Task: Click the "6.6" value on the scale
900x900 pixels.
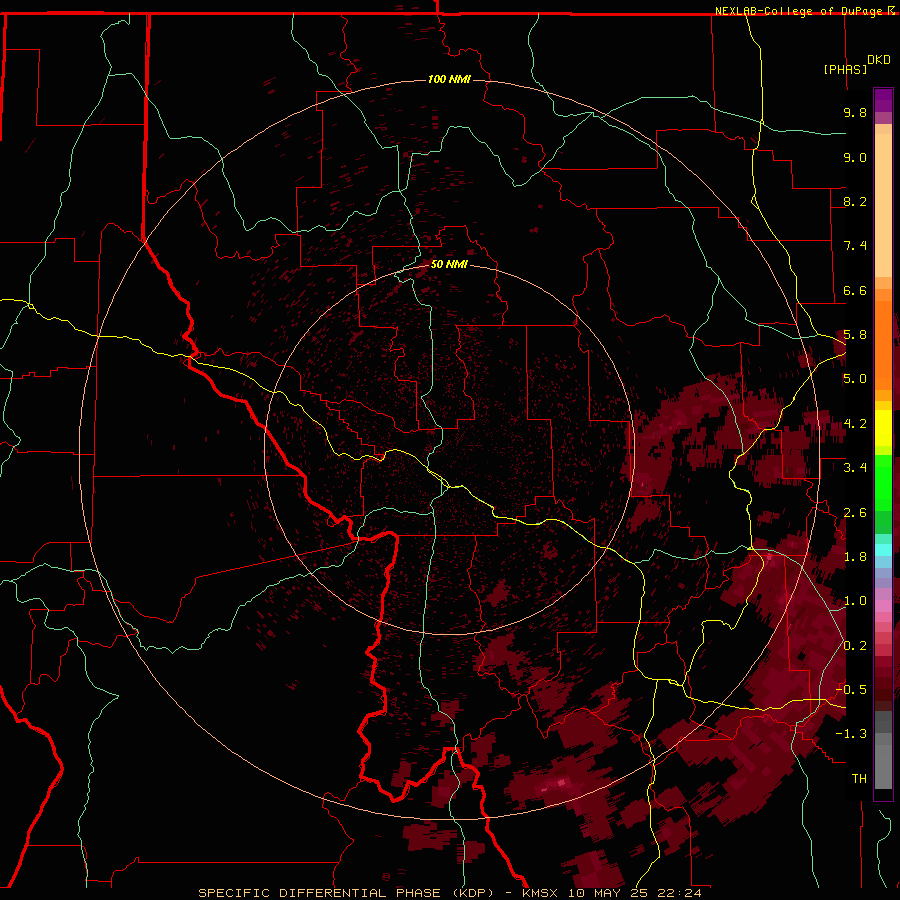Action: point(855,290)
